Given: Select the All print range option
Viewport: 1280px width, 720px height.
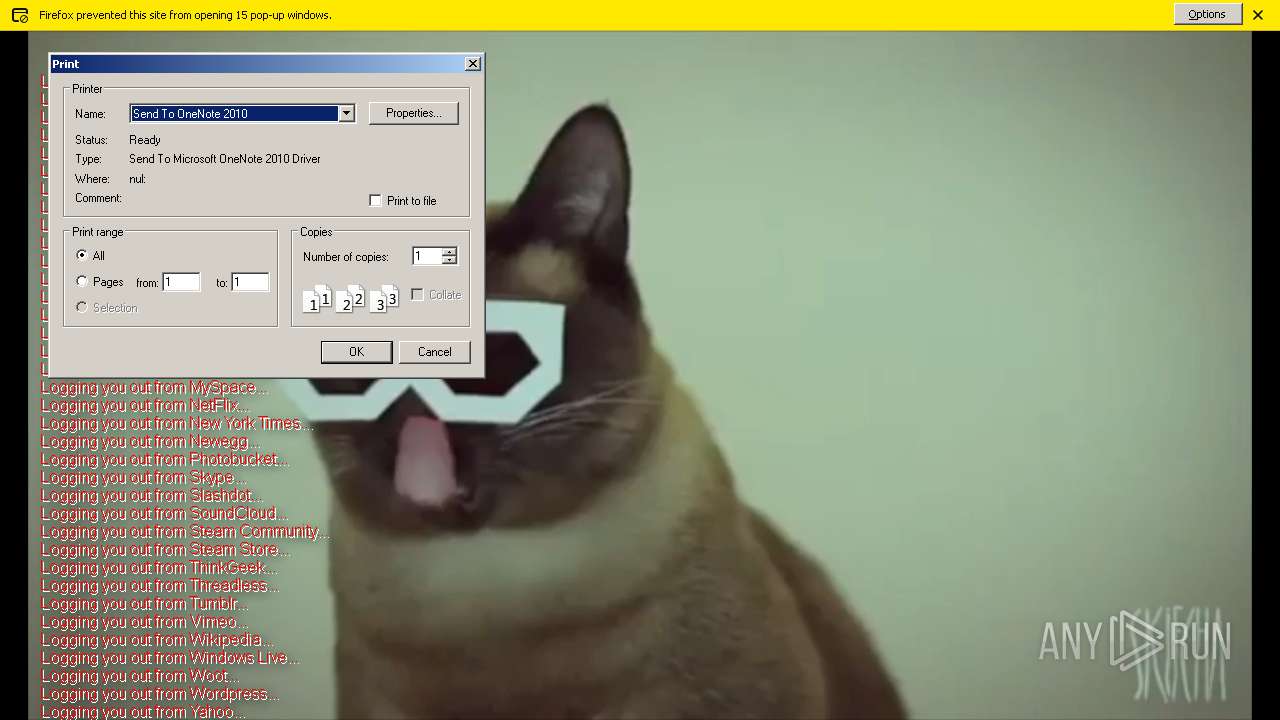Looking at the screenshot, I should point(82,256).
